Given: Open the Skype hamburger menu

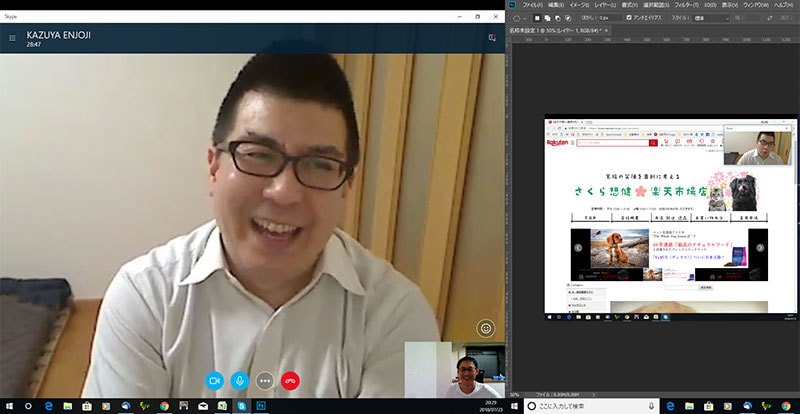Looking at the screenshot, I should point(12,38).
